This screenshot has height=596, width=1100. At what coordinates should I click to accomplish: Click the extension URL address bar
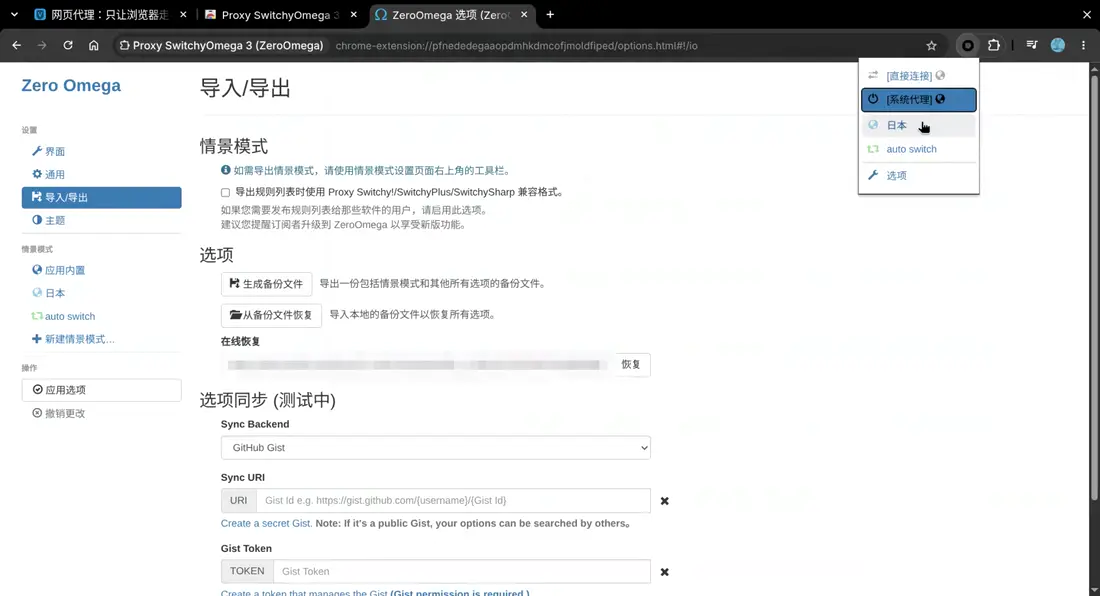pos(516,46)
